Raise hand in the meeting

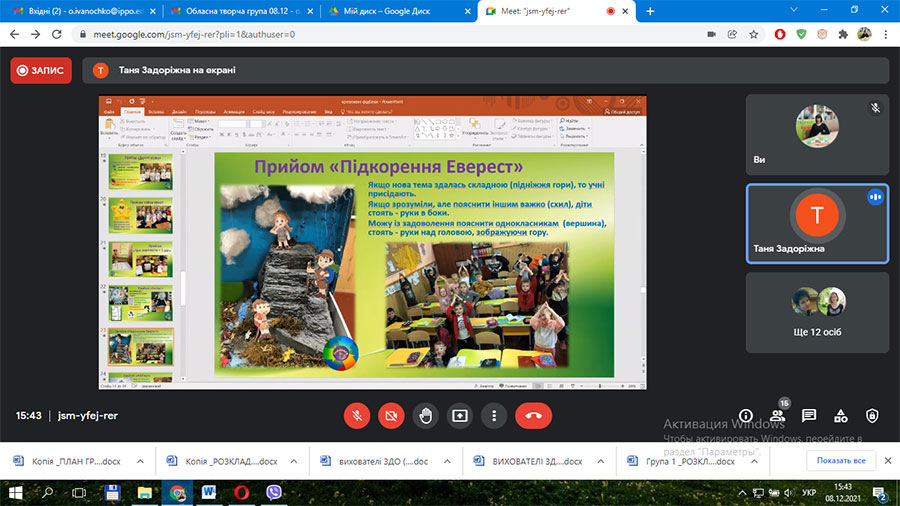425,415
